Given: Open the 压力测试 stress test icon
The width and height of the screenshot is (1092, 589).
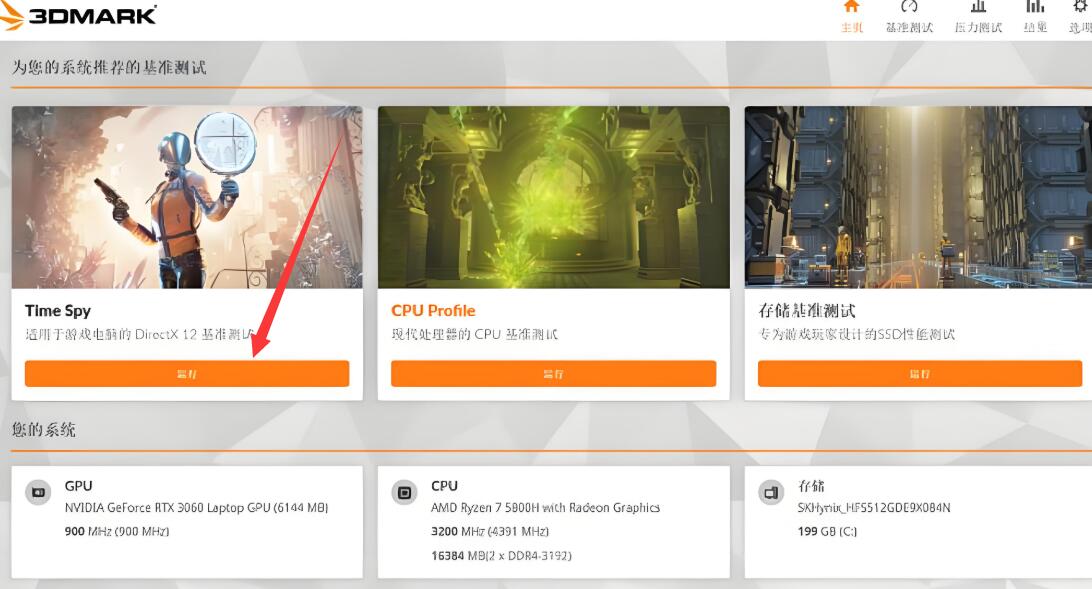Looking at the screenshot, I should point(978,7).
